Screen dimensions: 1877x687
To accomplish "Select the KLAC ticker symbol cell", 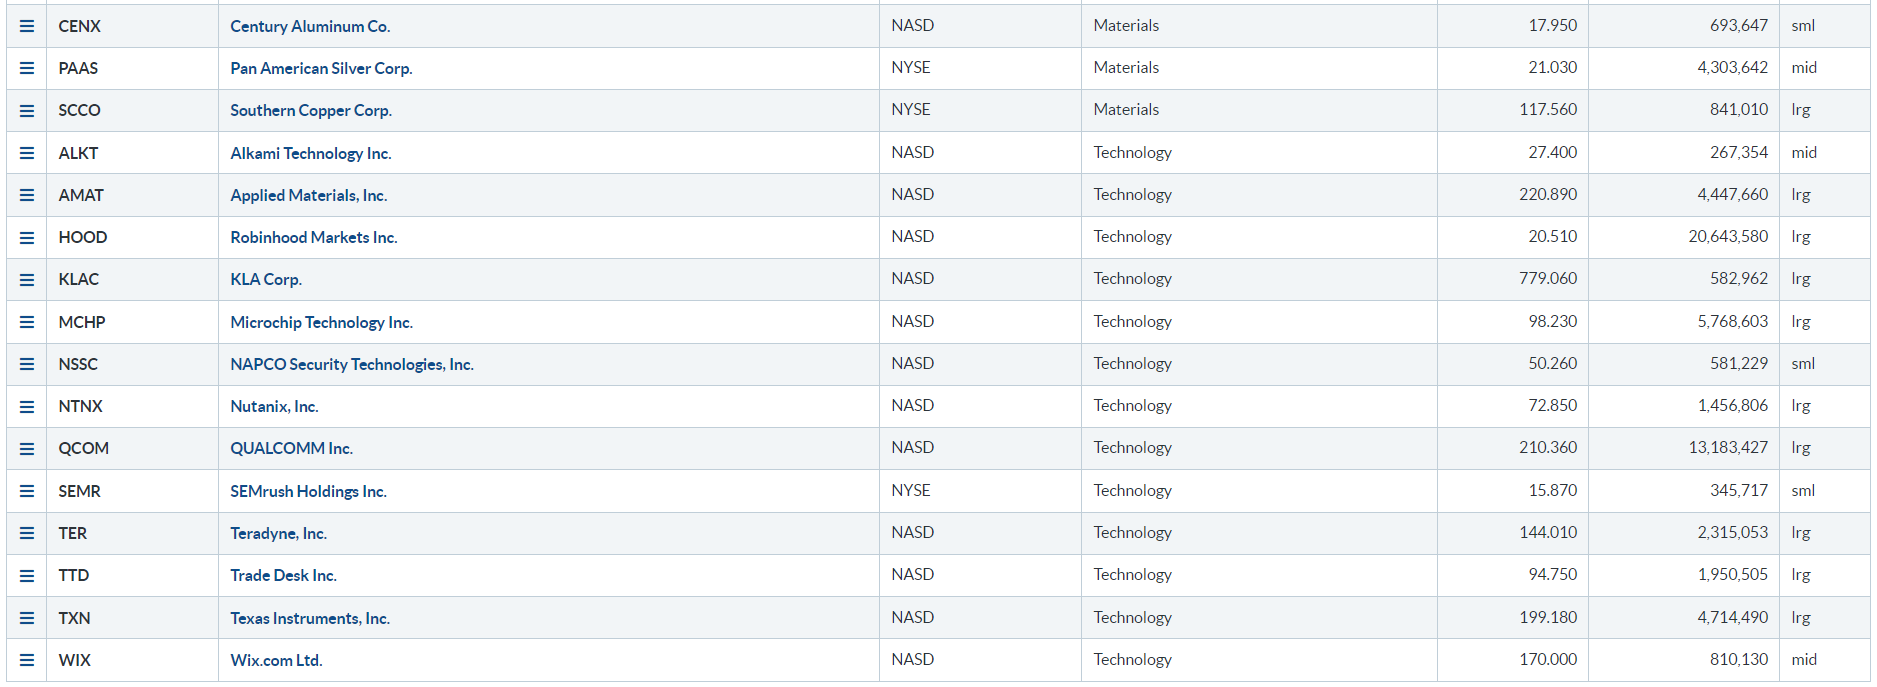I will (x=79, y=279).
